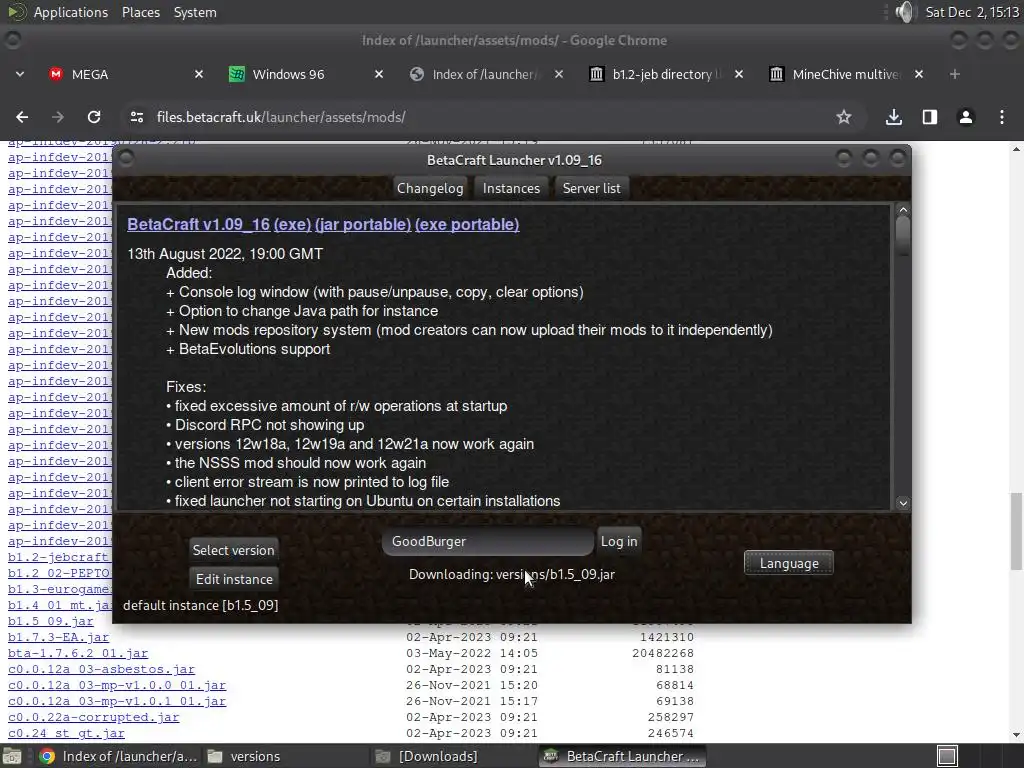
Task: Reload the page in Chrome
Action: (94, 117)
